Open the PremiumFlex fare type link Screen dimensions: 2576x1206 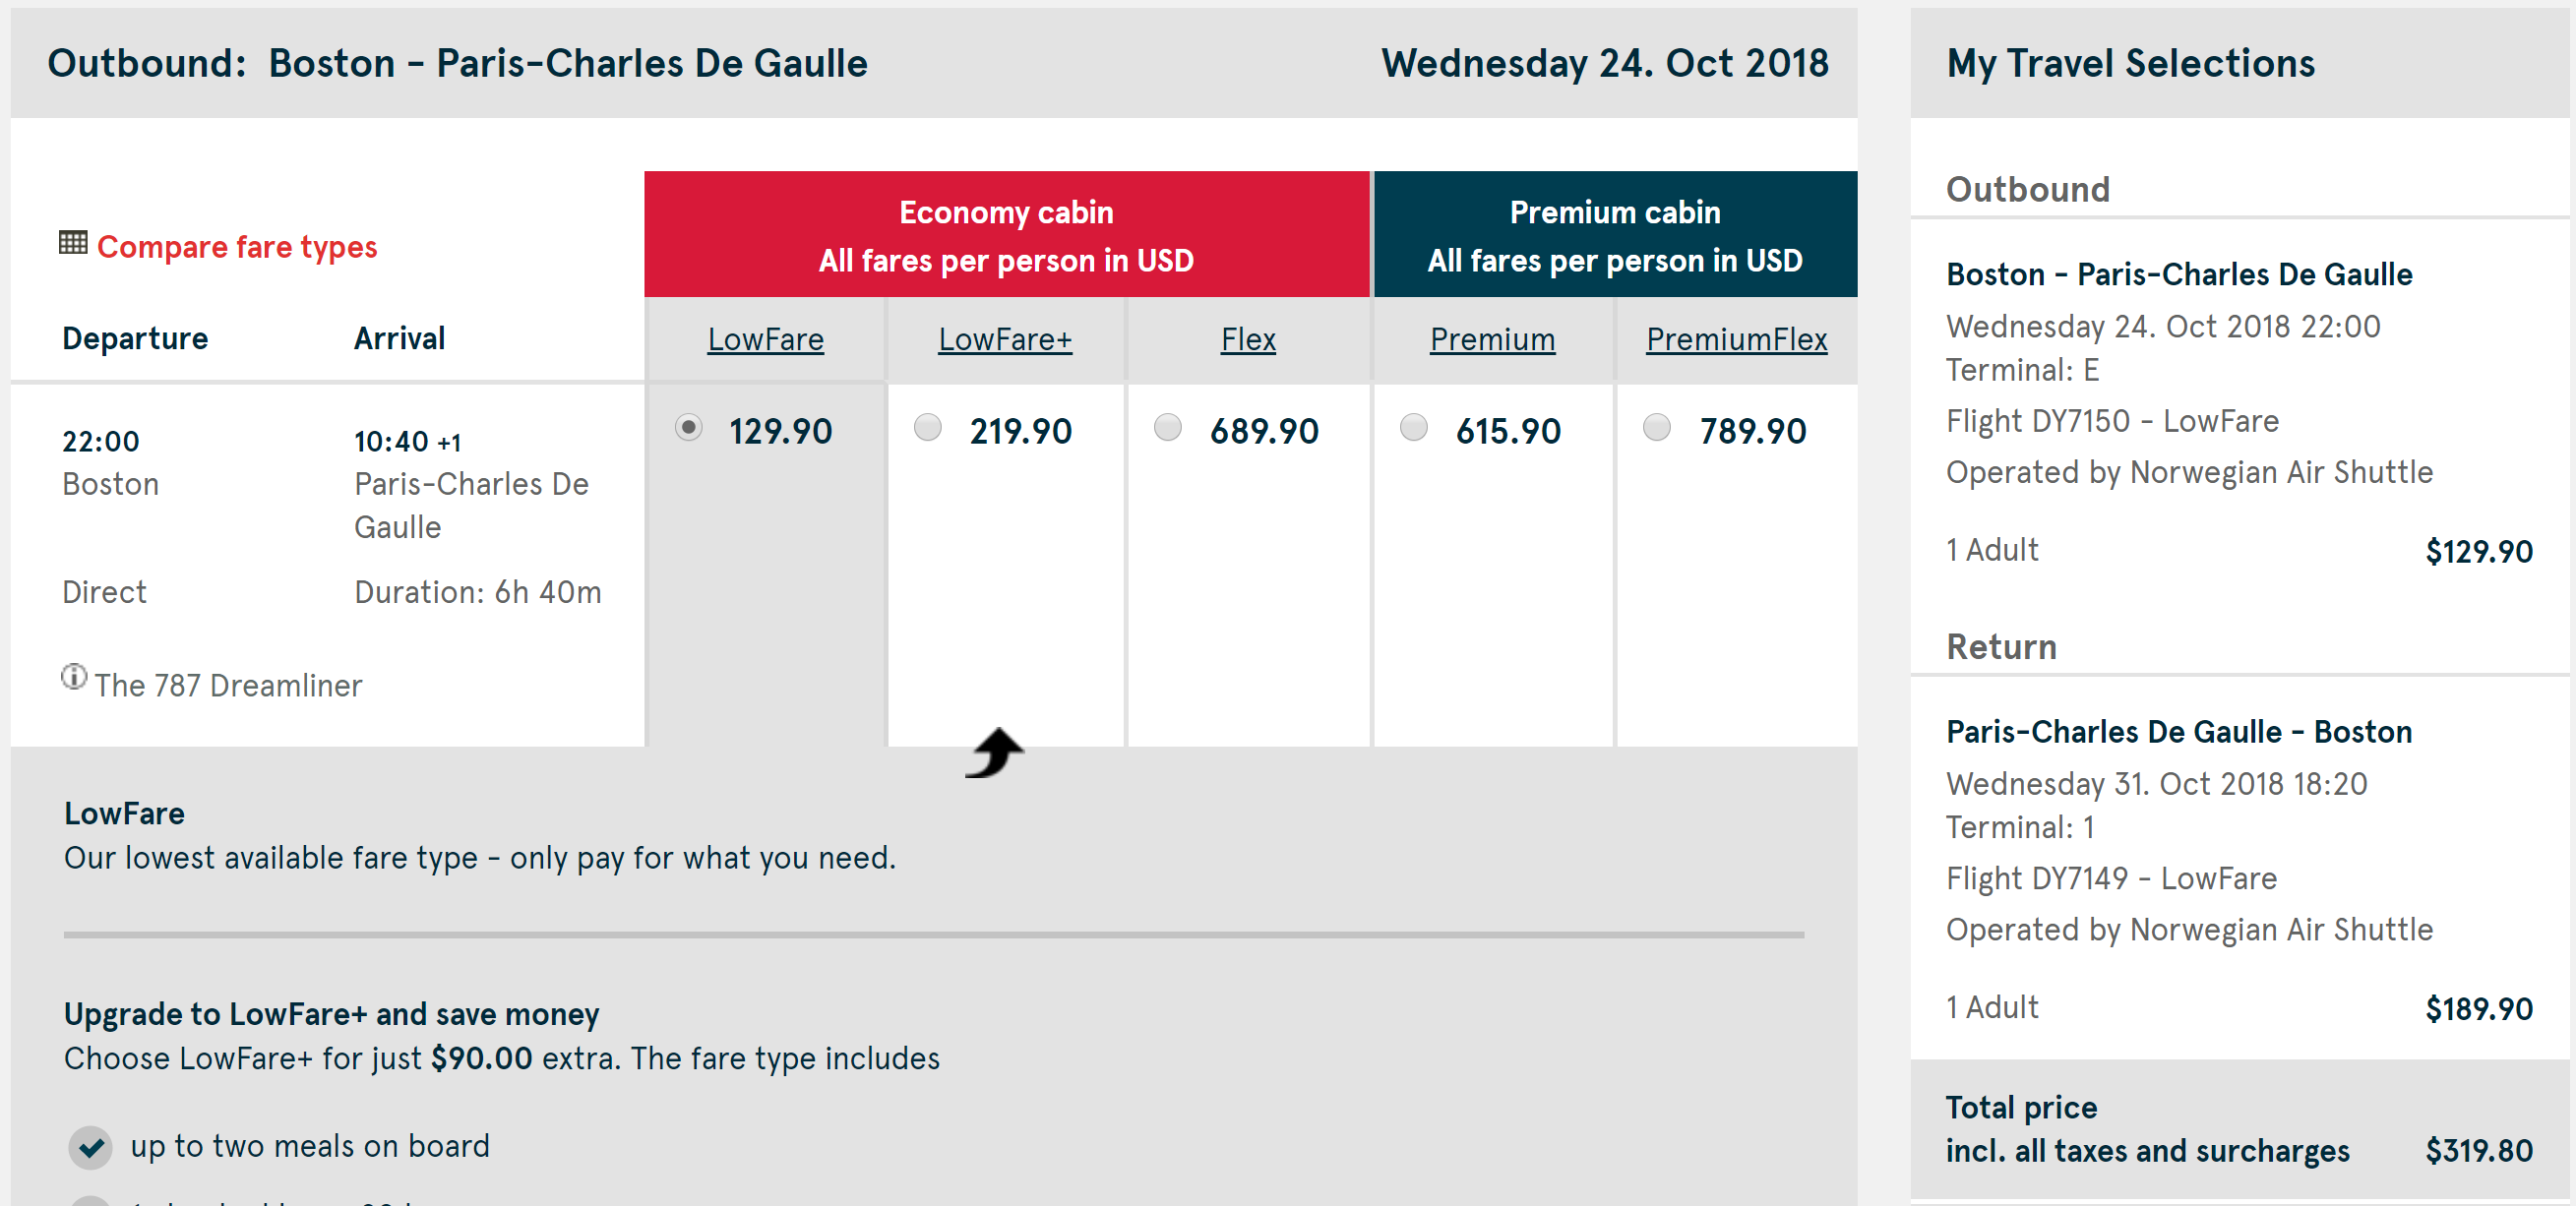pyautogui.click(x=1736, y=340)
